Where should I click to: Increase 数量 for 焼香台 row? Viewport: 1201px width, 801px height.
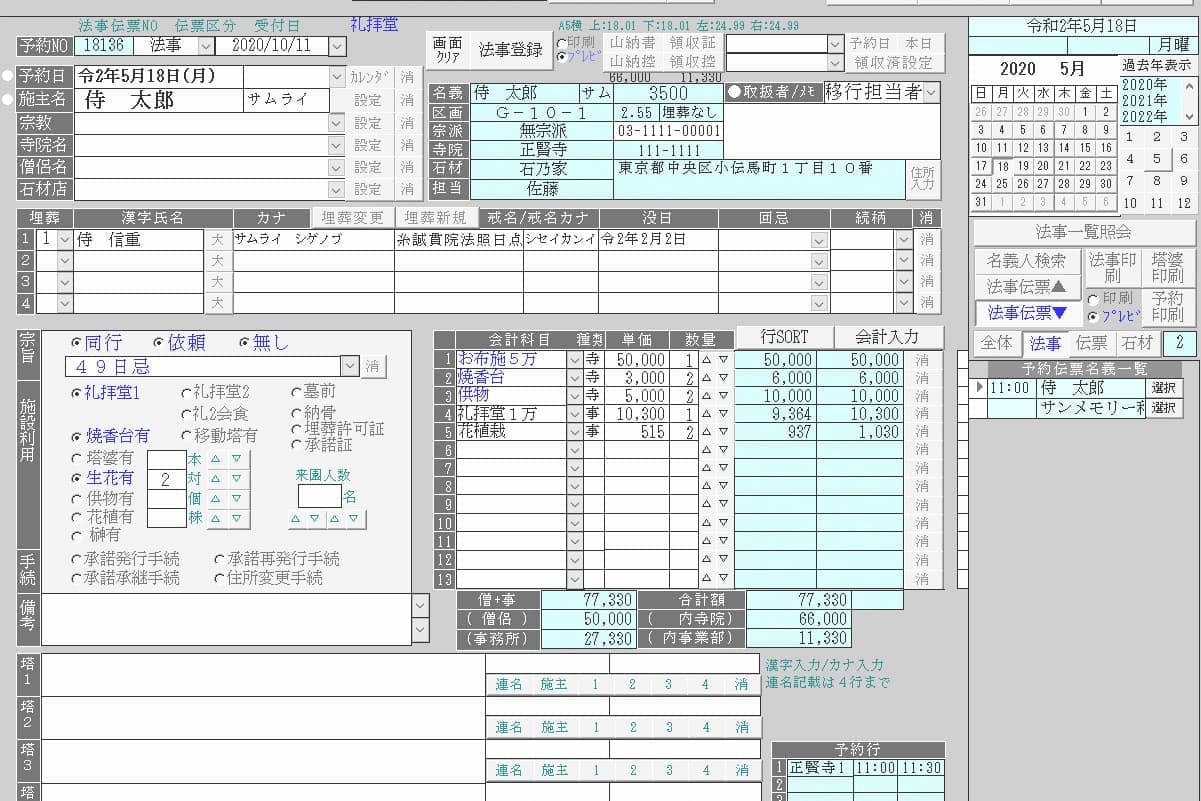pyautogui.click(x=706, y=378)
